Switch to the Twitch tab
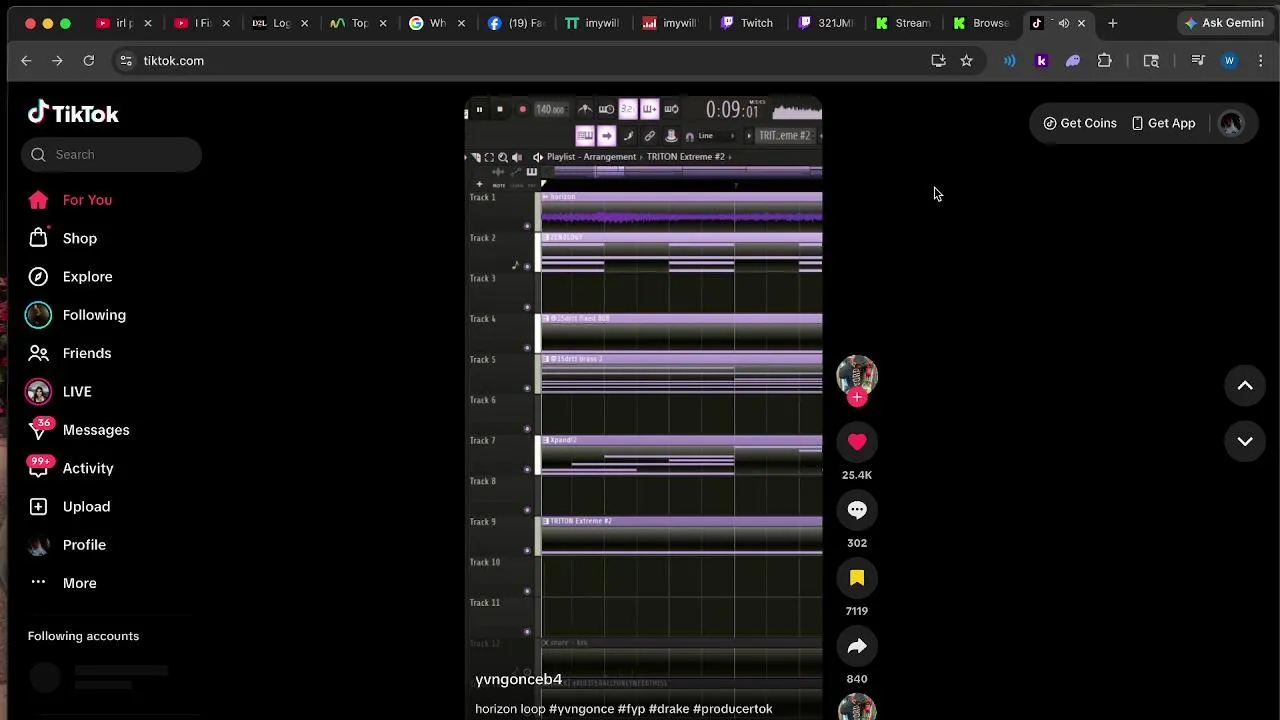The height and width of the screenshot is (720, 1280). coord(749,23)
